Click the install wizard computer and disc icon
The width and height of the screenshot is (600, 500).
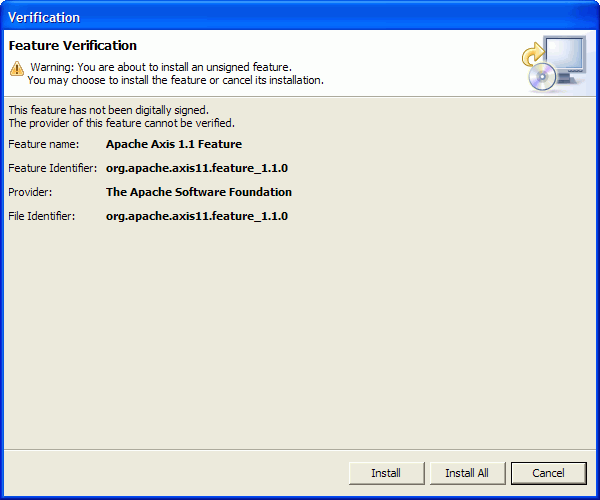554,64
